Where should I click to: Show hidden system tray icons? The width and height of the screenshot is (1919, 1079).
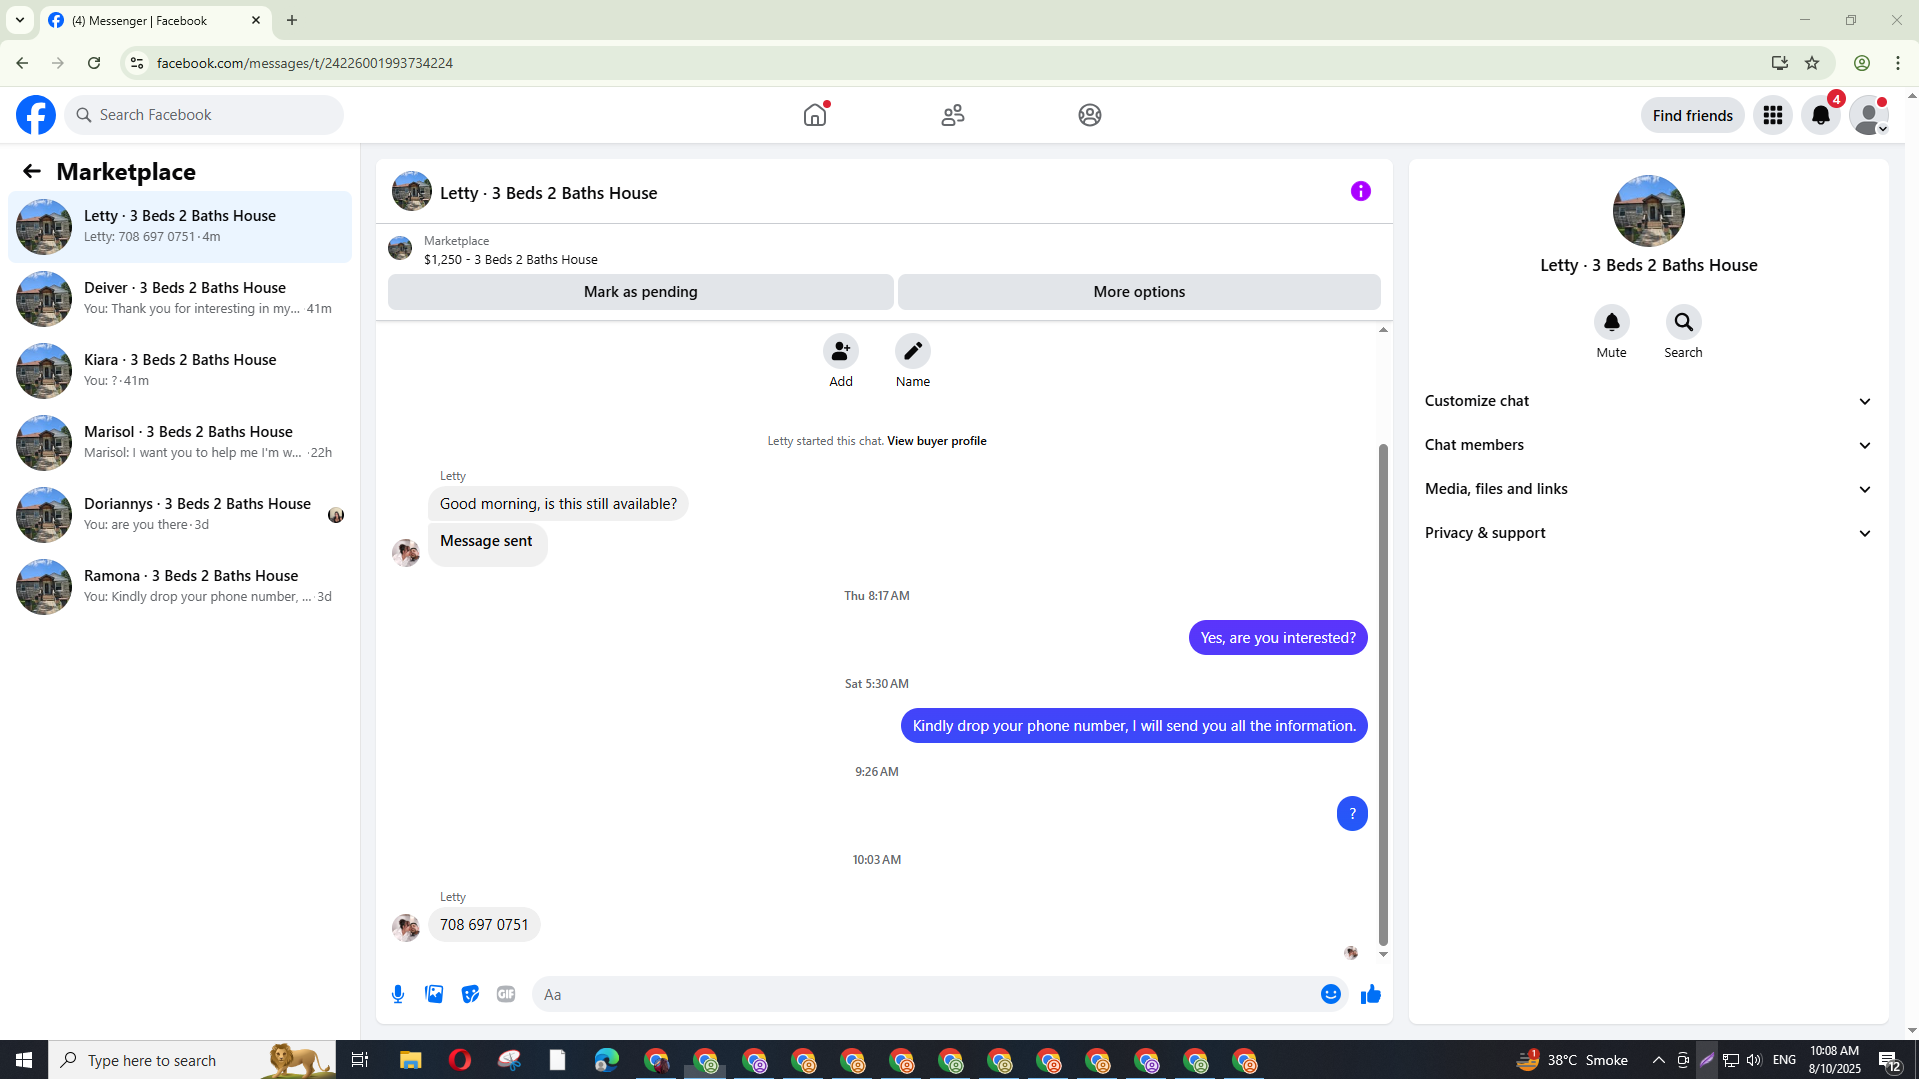pyautogui.click(x=1659, y=1060)
